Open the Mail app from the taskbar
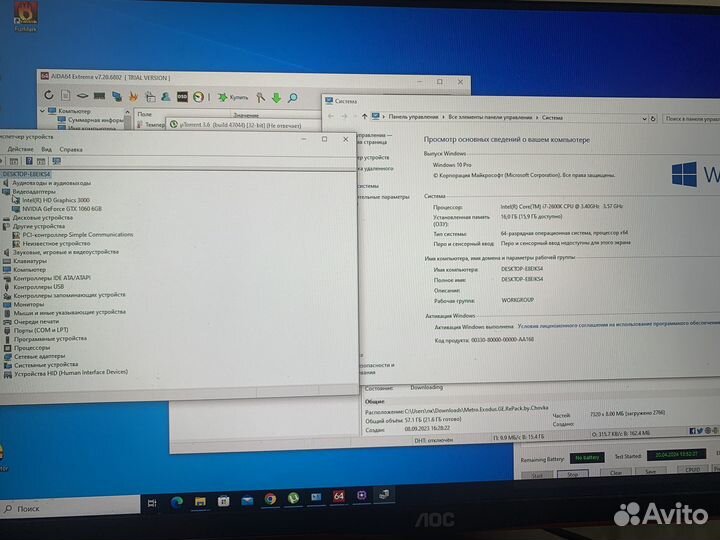This screenshot has height=540, width=720. [x=247, y=500]
